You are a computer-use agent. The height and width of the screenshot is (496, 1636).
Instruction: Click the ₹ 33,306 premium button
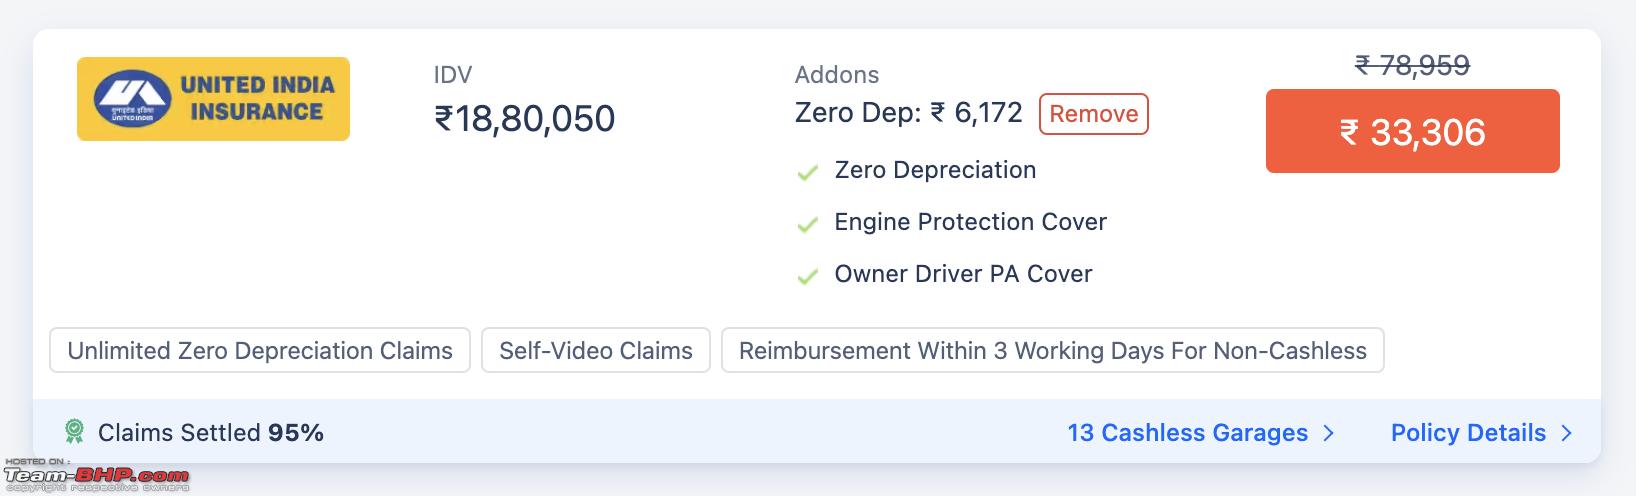point(1413,131)
